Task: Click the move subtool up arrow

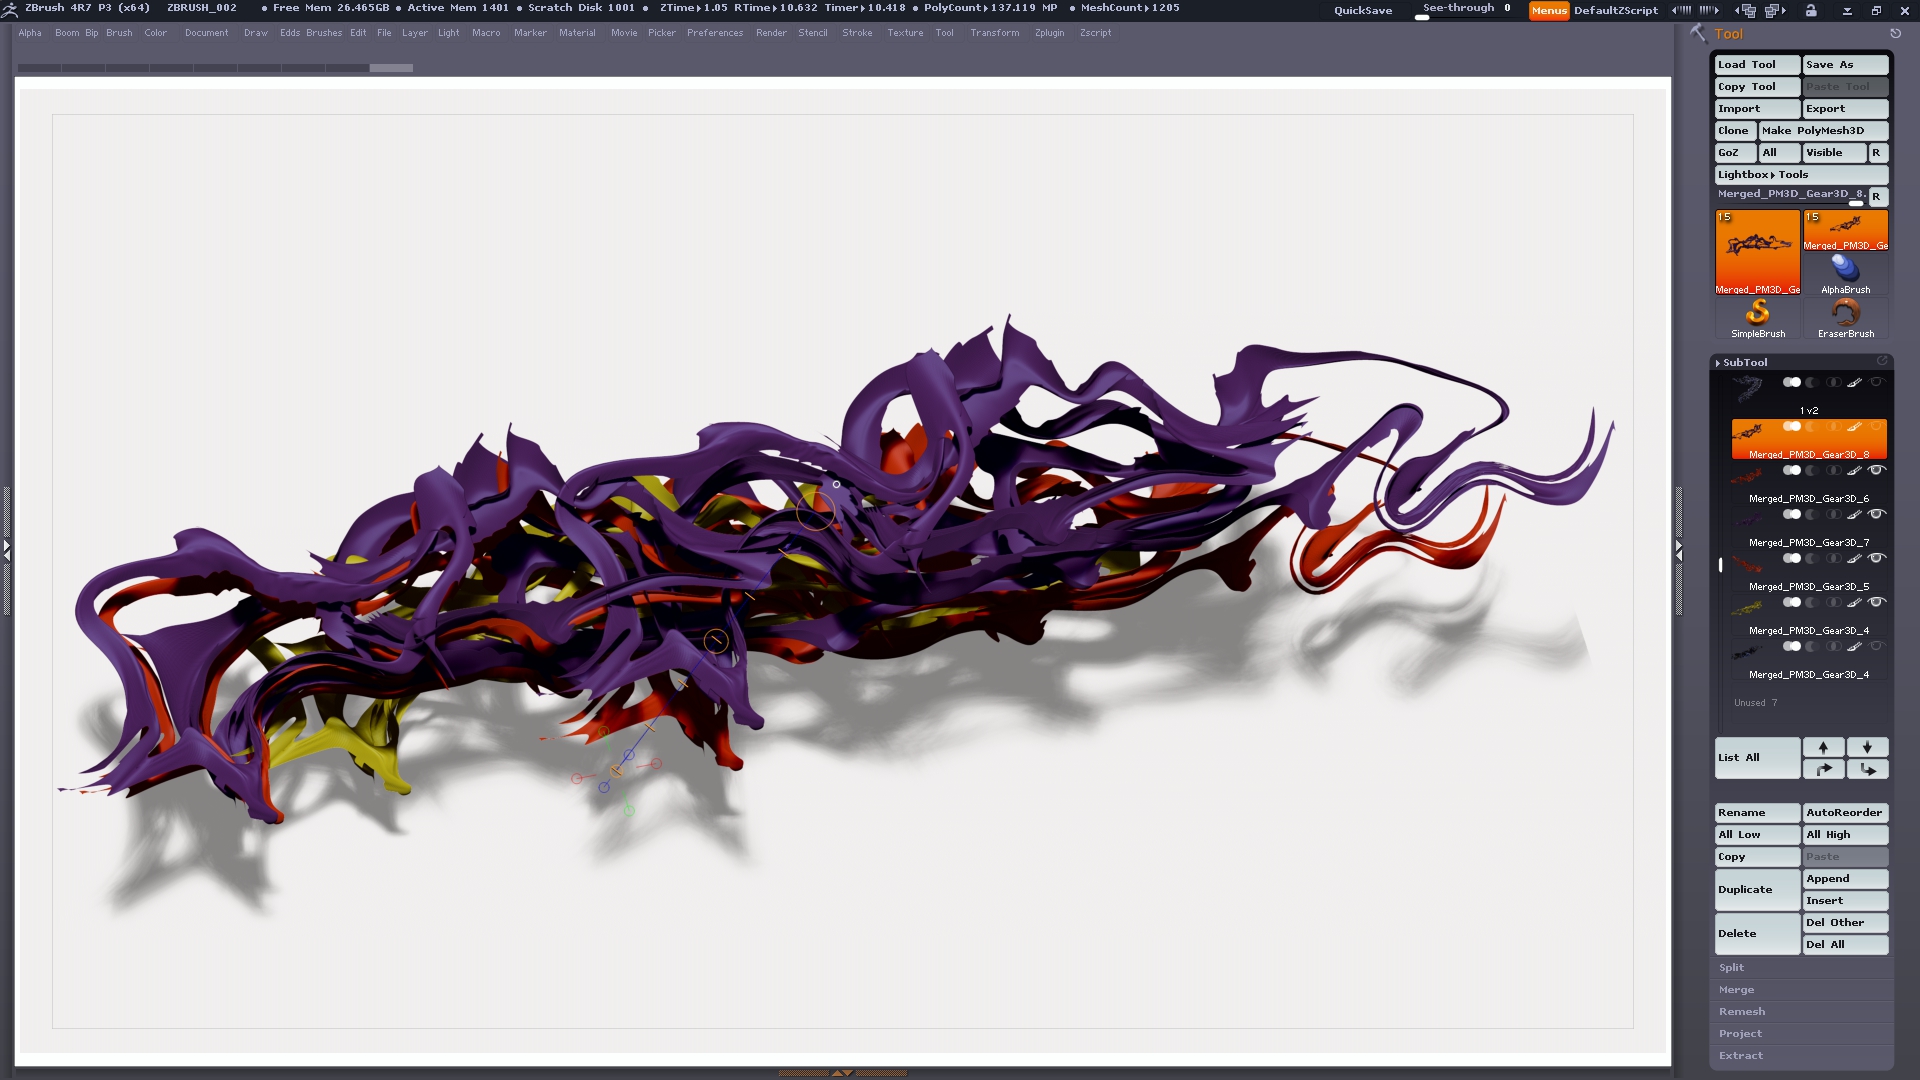Action: (x=1823, y=748)
